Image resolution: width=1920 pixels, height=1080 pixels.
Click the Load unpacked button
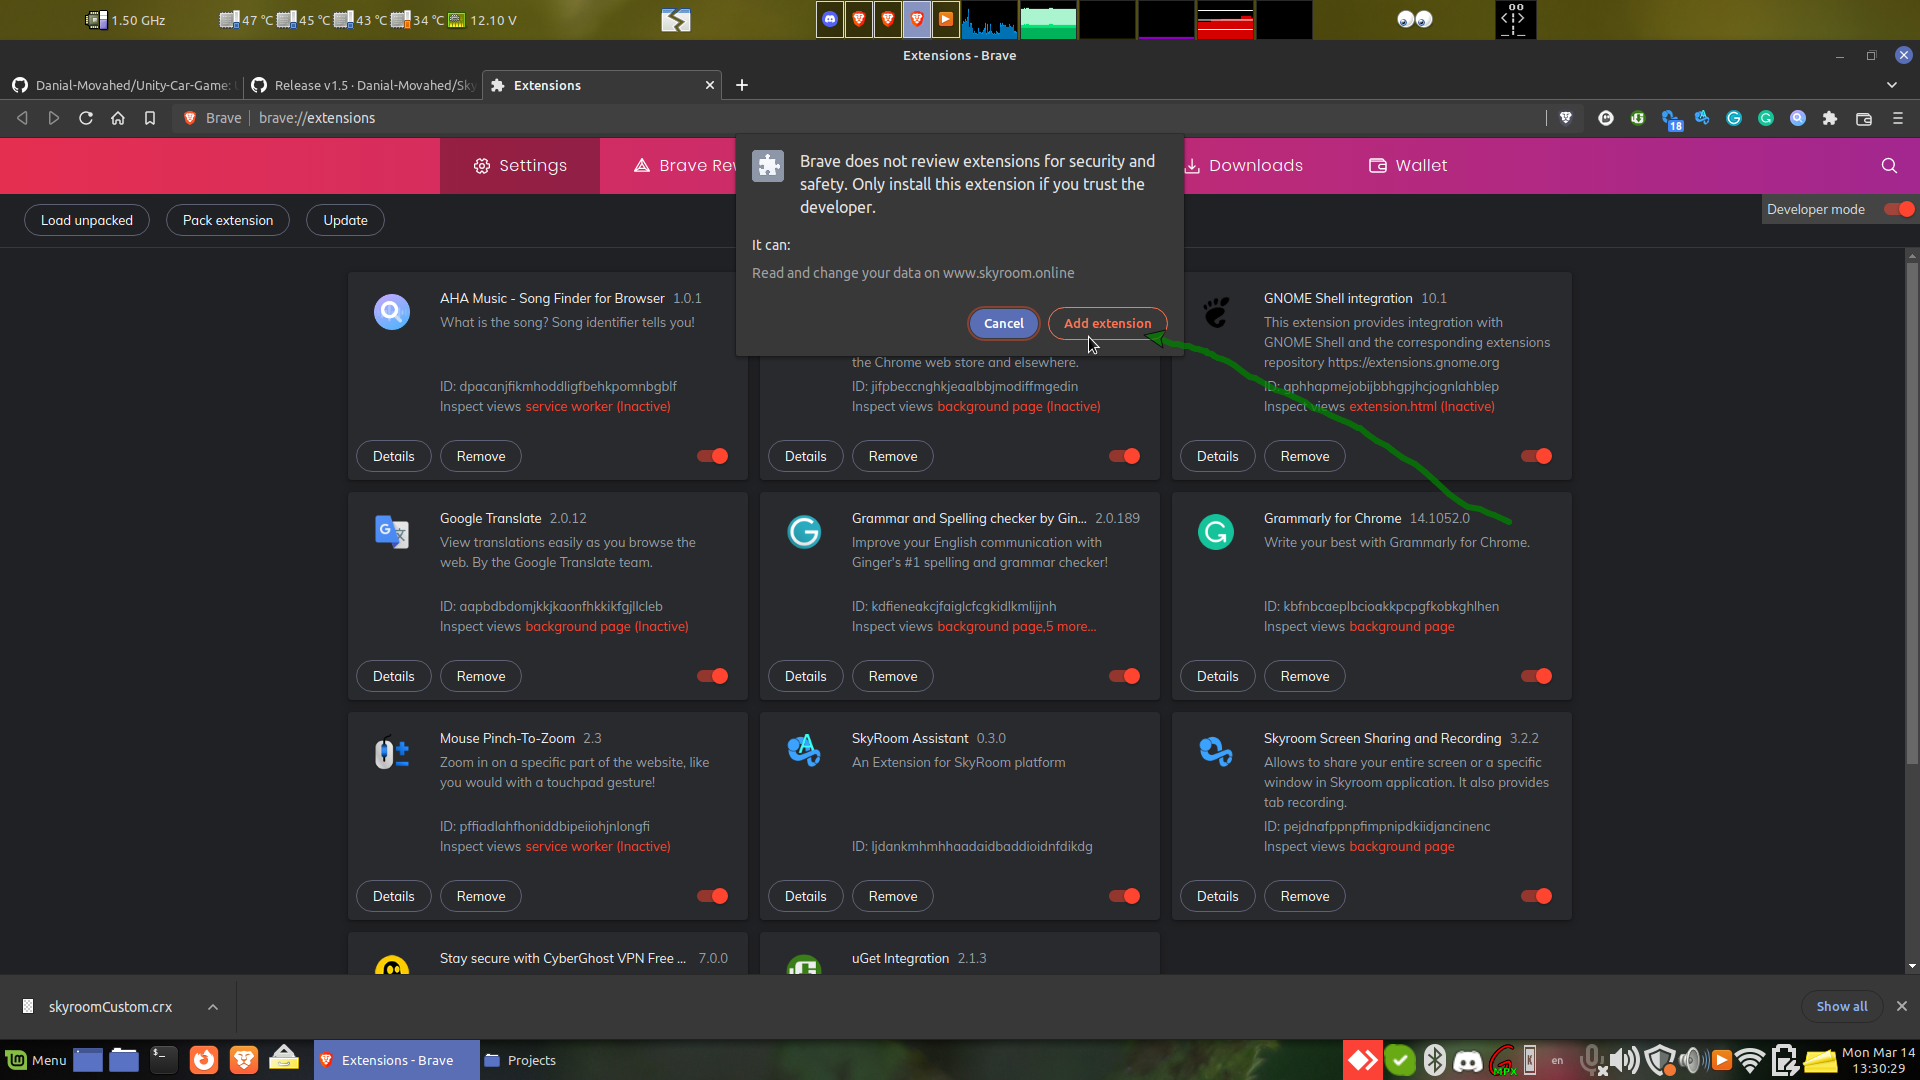point(87,220)
